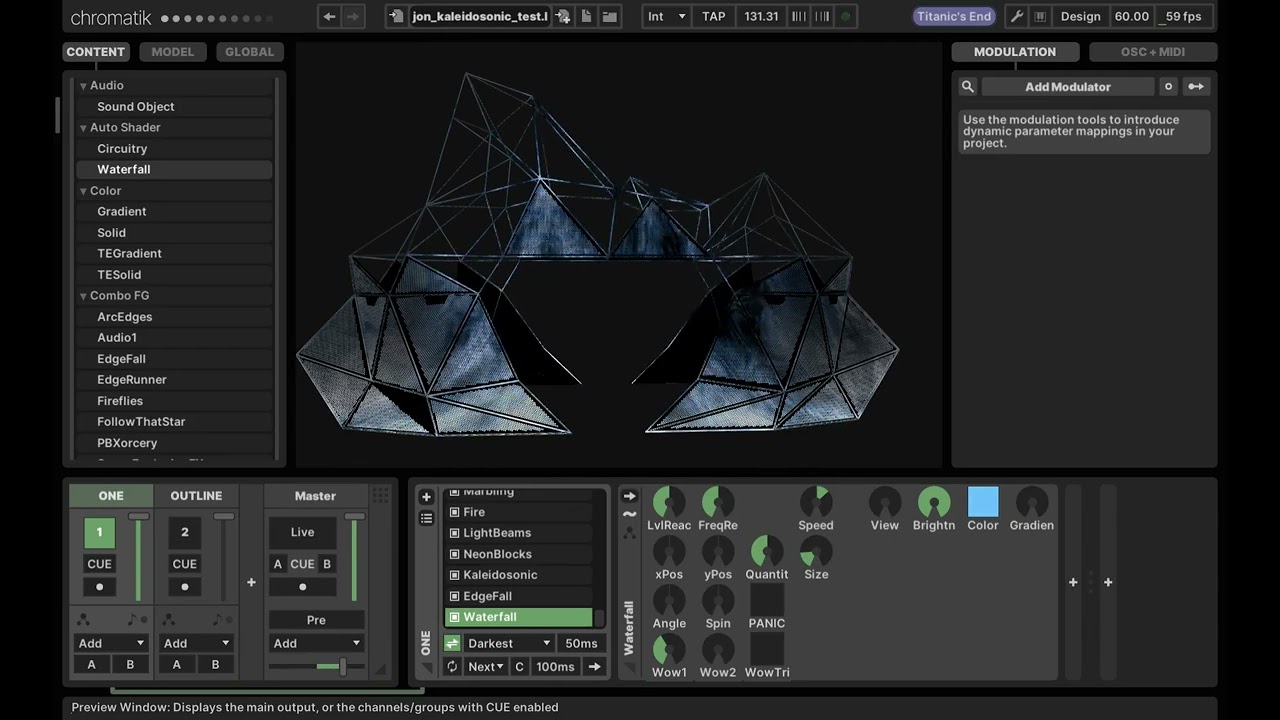Collapse the Auto Shader category
The height and width of the screenshot is (720, 1280).
(x=84, y=128)
